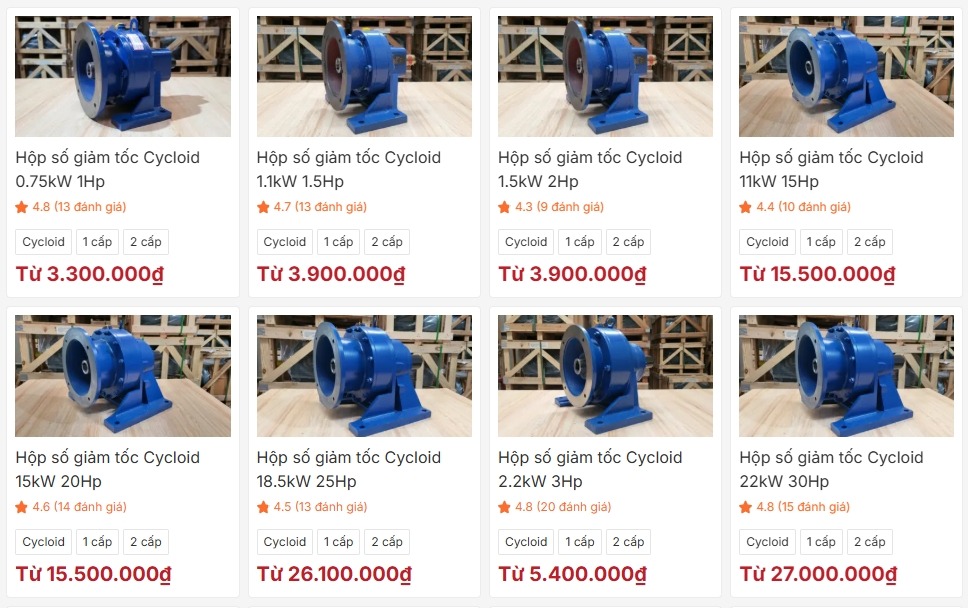This screenshot has height=608, width=968.
Task: Click the price Từ 26.100.000đ
Action: tap(334, 574)
